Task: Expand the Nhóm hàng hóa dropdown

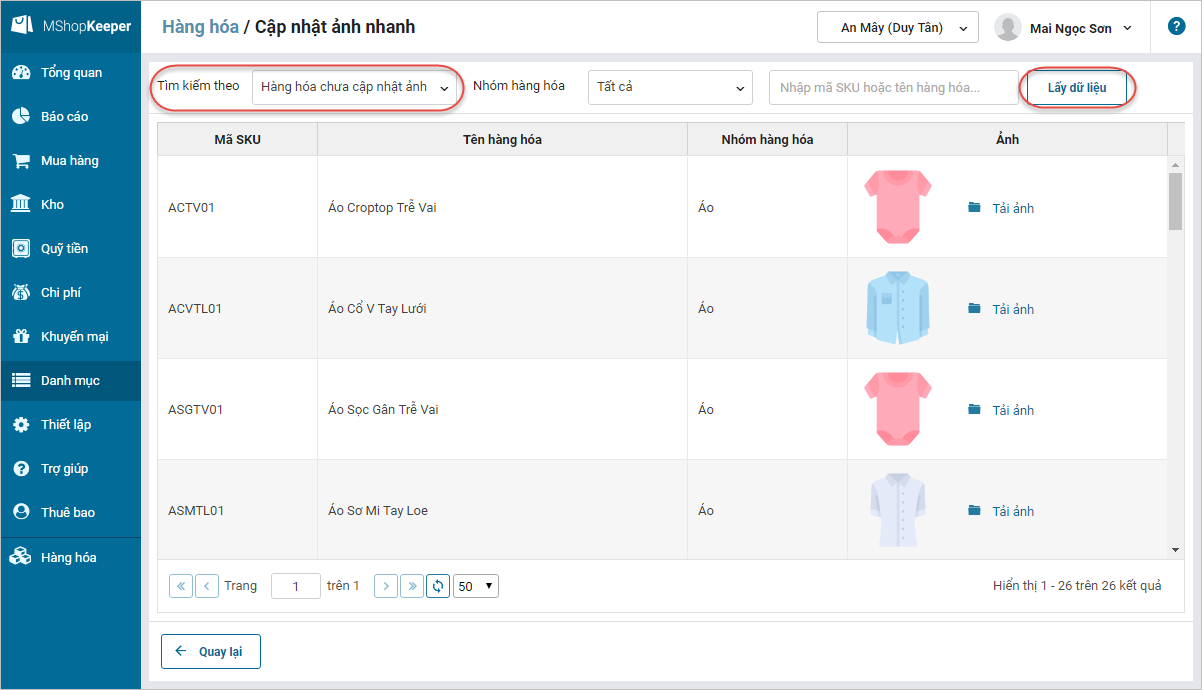Action: pyautogui.click(x=669, y=87)
